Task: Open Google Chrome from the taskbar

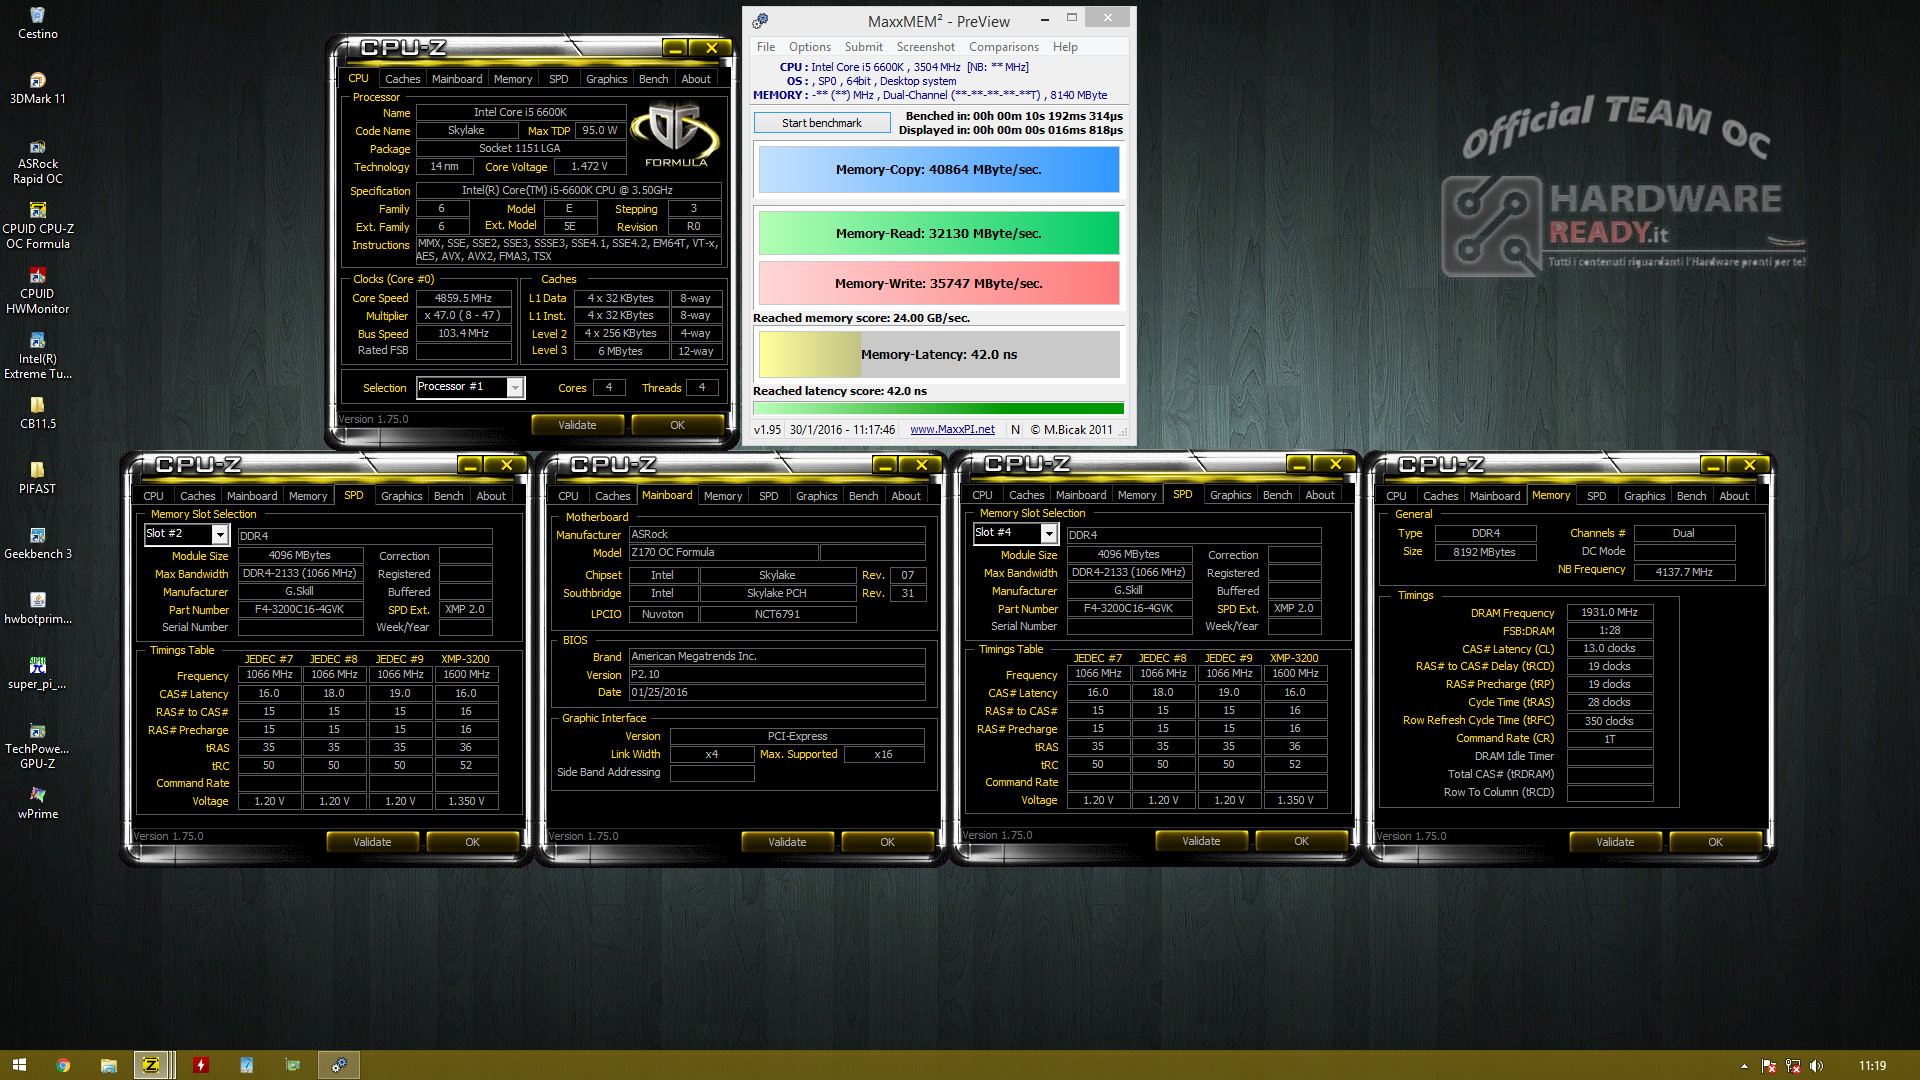Action: click(x=63, y=1065)
